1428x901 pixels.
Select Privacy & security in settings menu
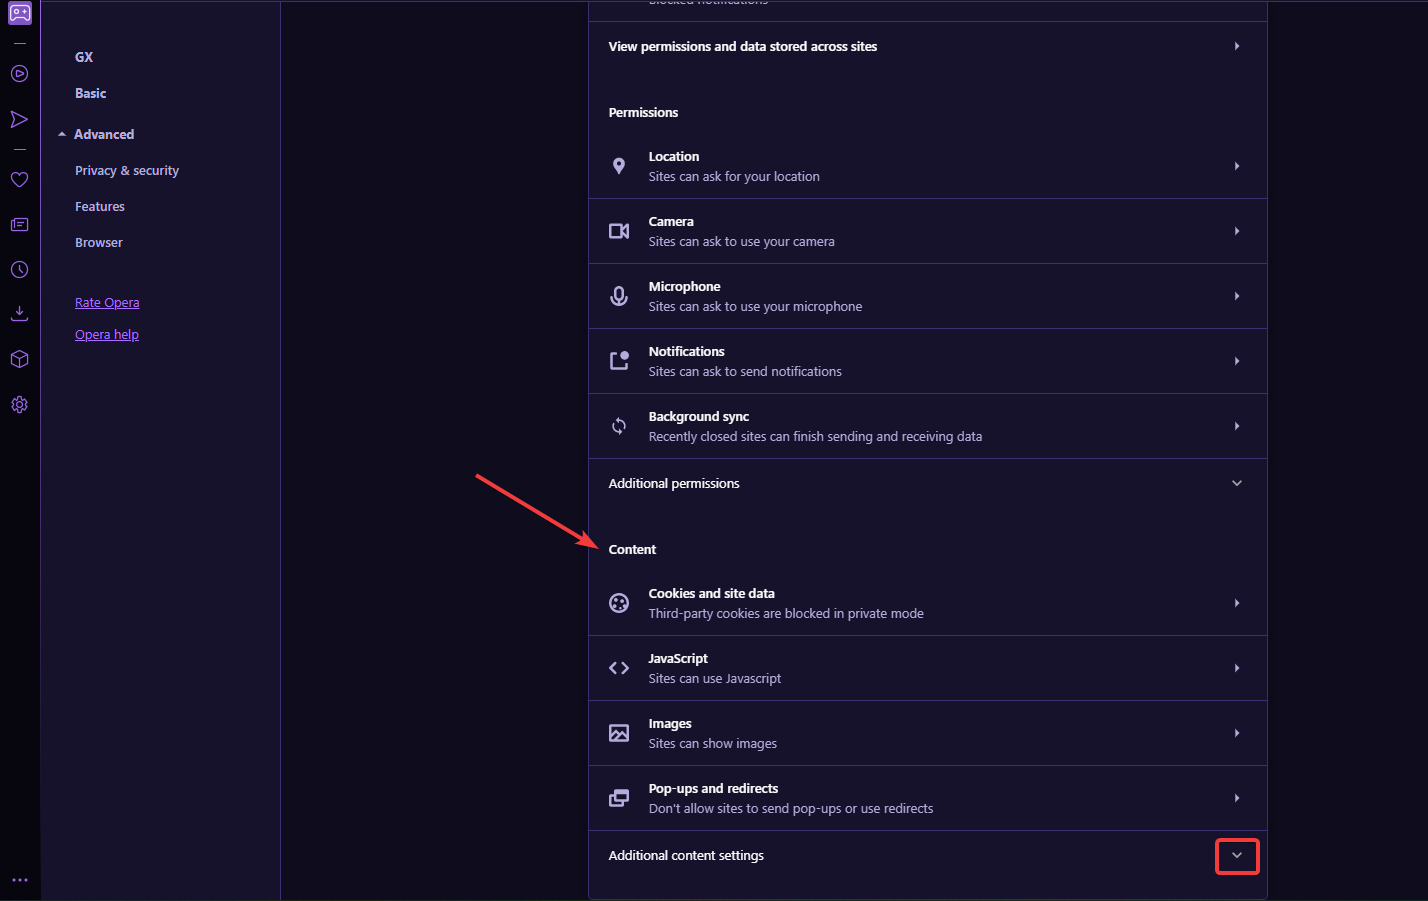(x=127, y=171)
